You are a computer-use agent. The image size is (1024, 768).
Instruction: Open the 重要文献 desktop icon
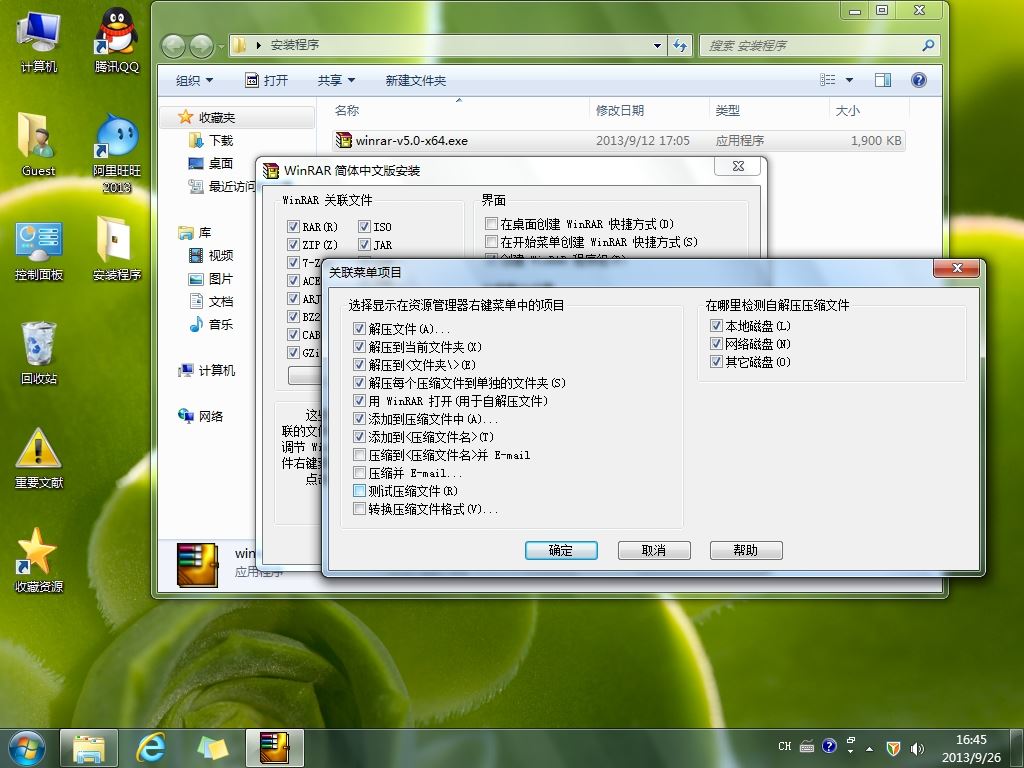coord(39,457)
